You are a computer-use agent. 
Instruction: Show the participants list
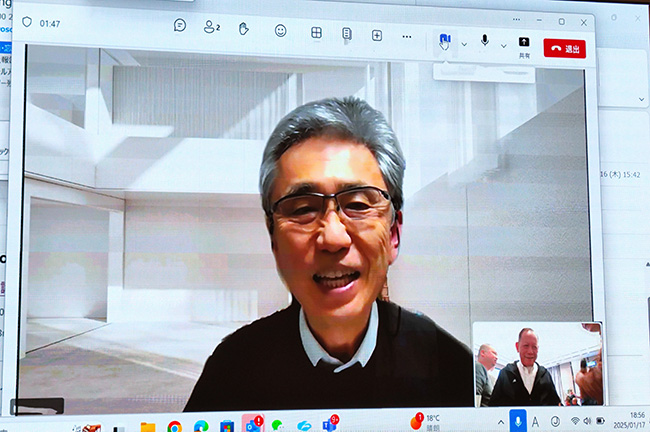[x=211, y=27]
